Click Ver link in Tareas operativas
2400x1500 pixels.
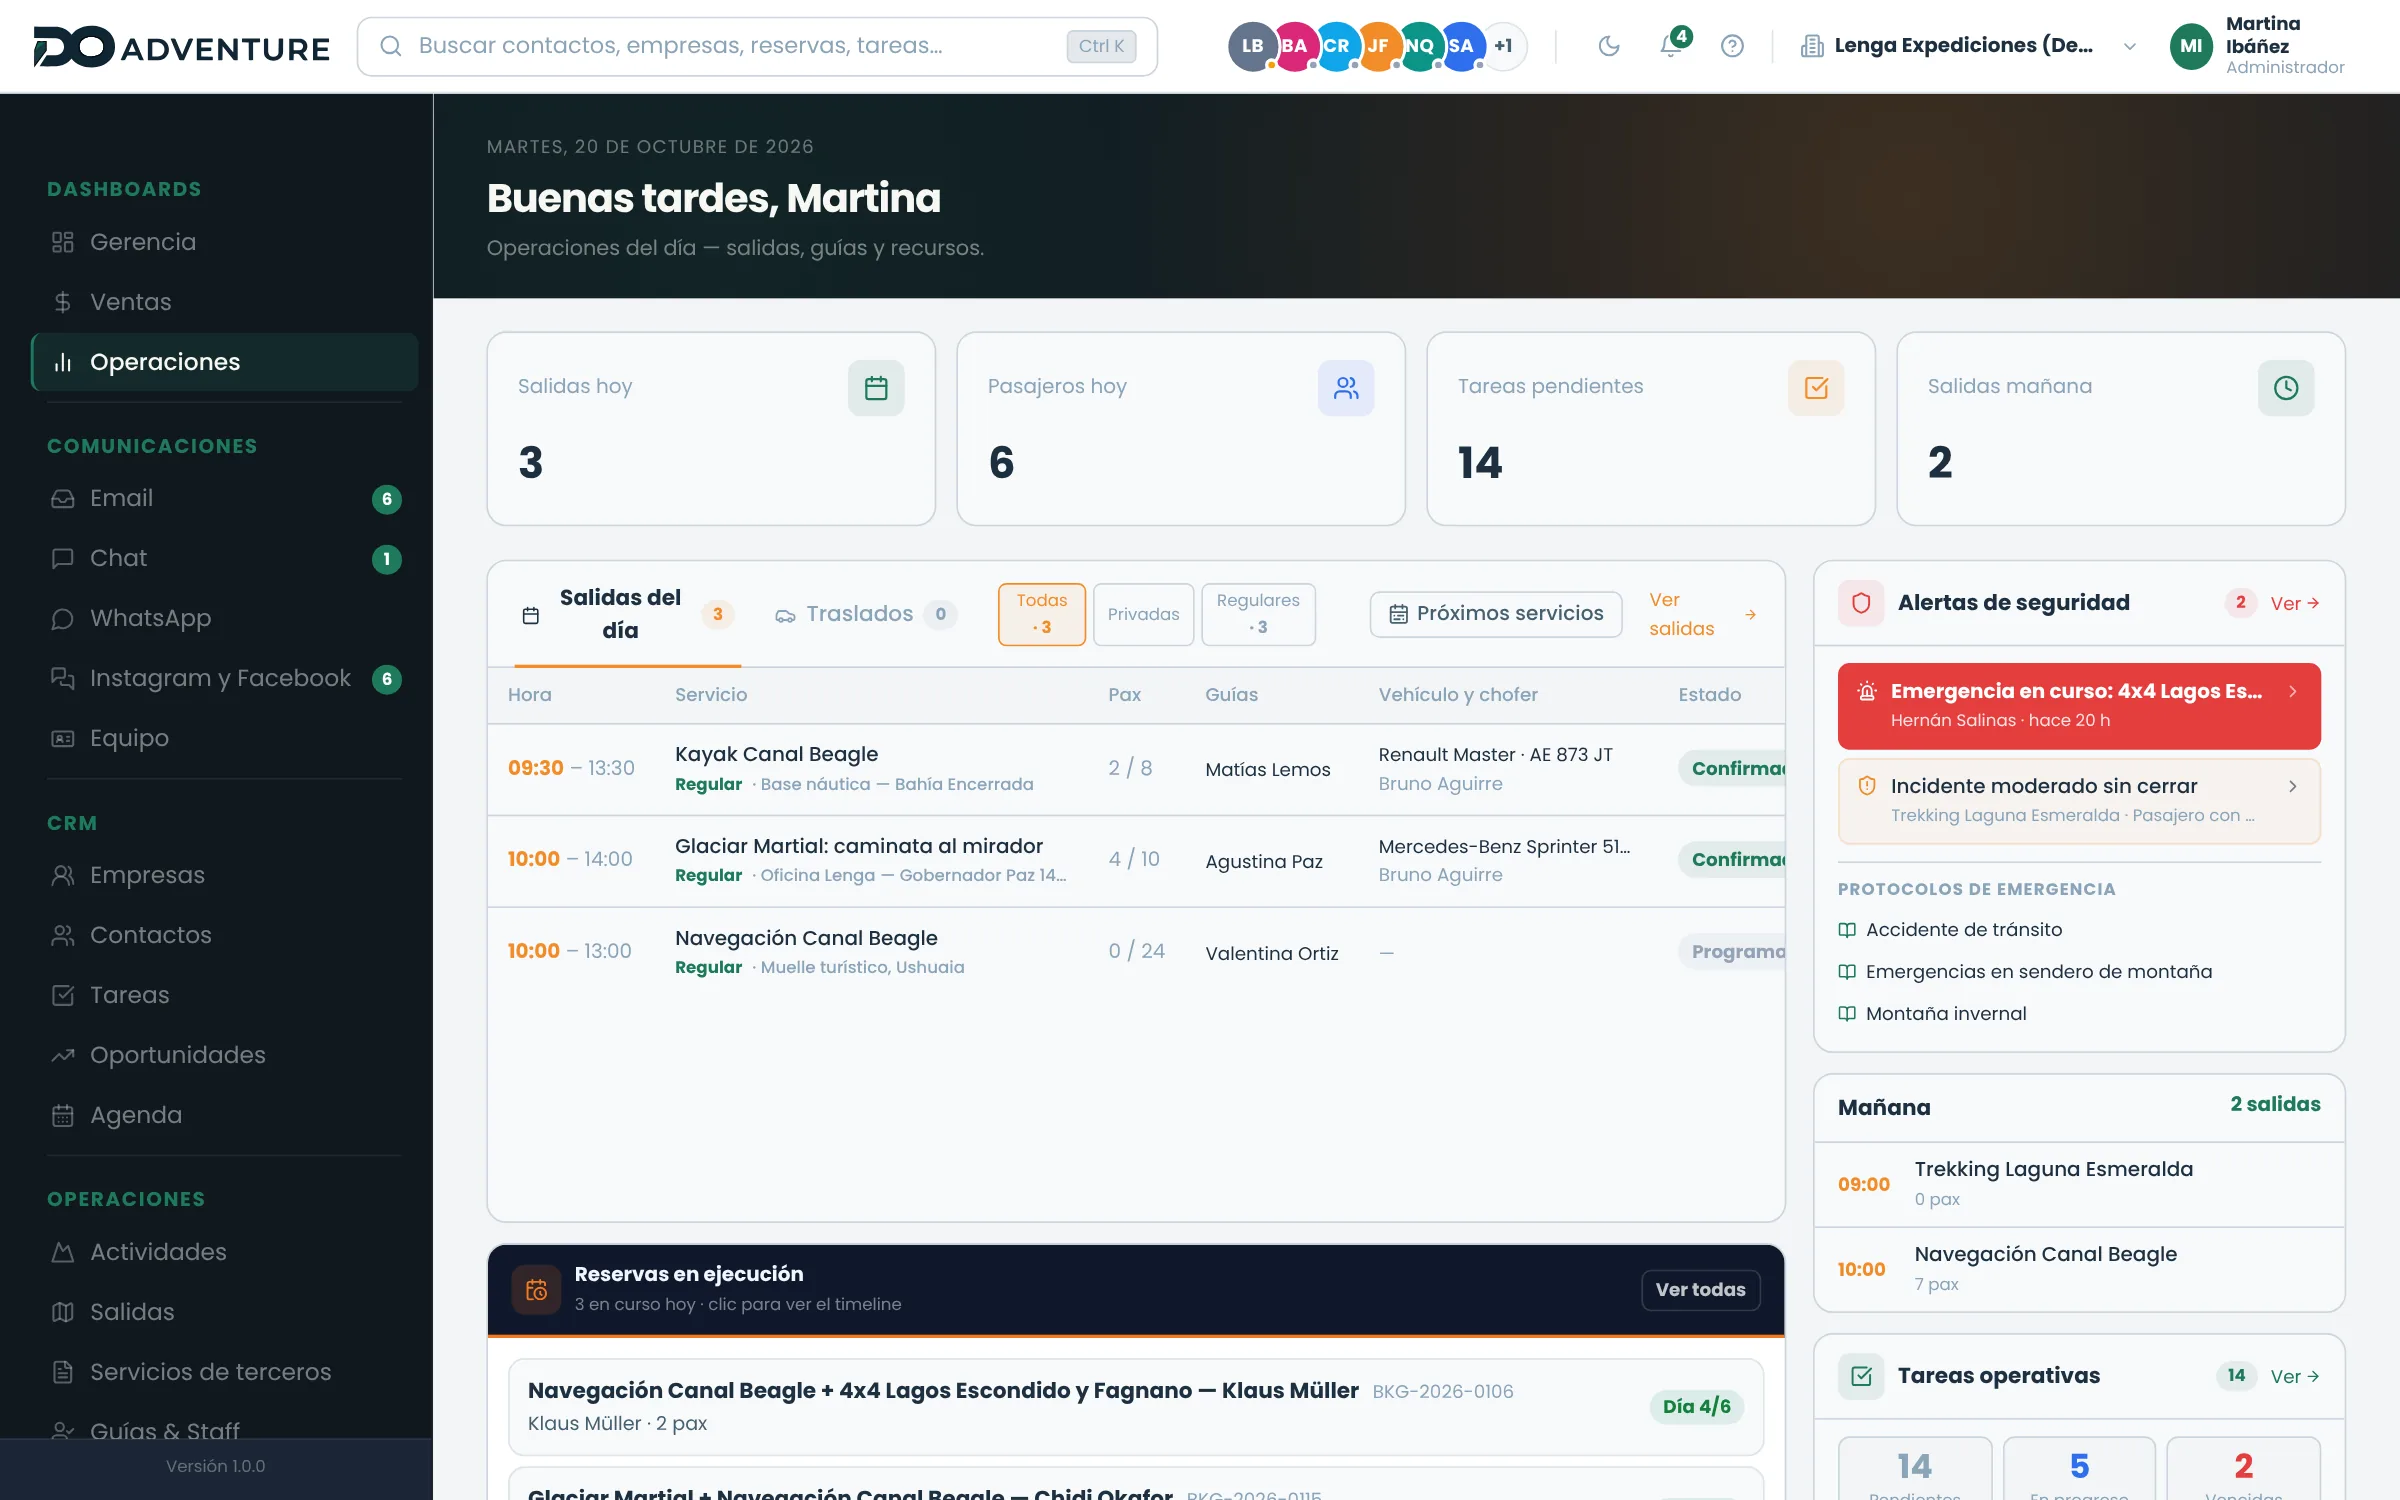tap(2294, 1376)
